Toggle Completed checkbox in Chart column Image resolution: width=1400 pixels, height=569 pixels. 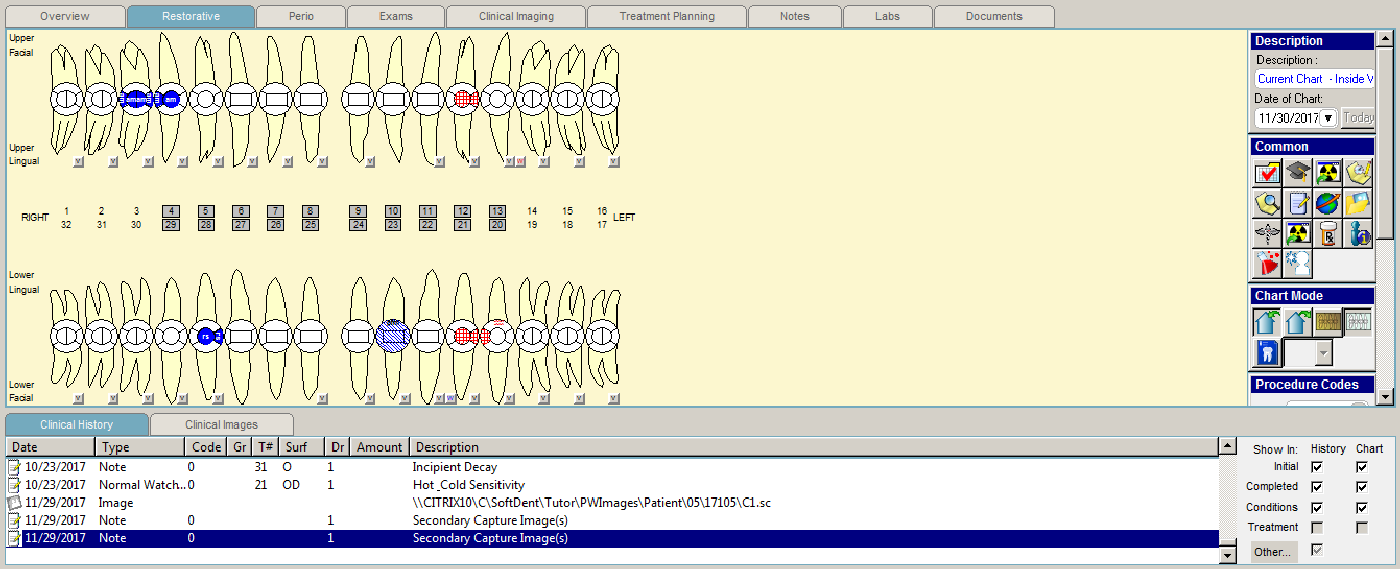pyautogui.click(x=1361, y=487)
